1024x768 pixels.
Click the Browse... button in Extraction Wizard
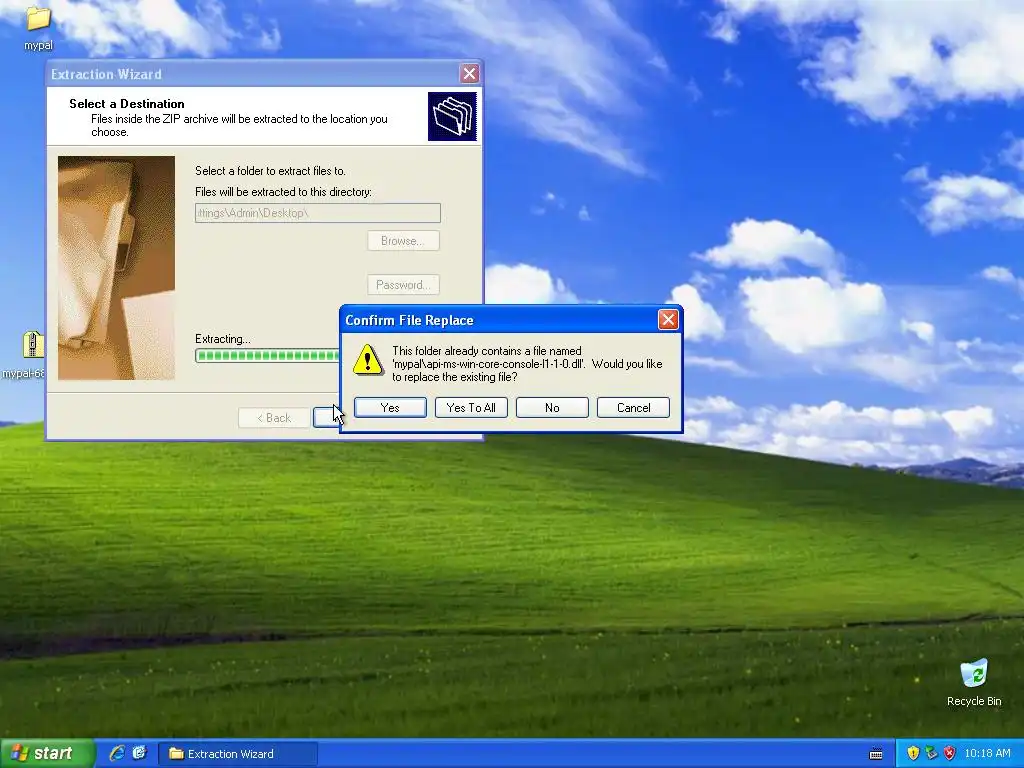click(x=403, y=240)
